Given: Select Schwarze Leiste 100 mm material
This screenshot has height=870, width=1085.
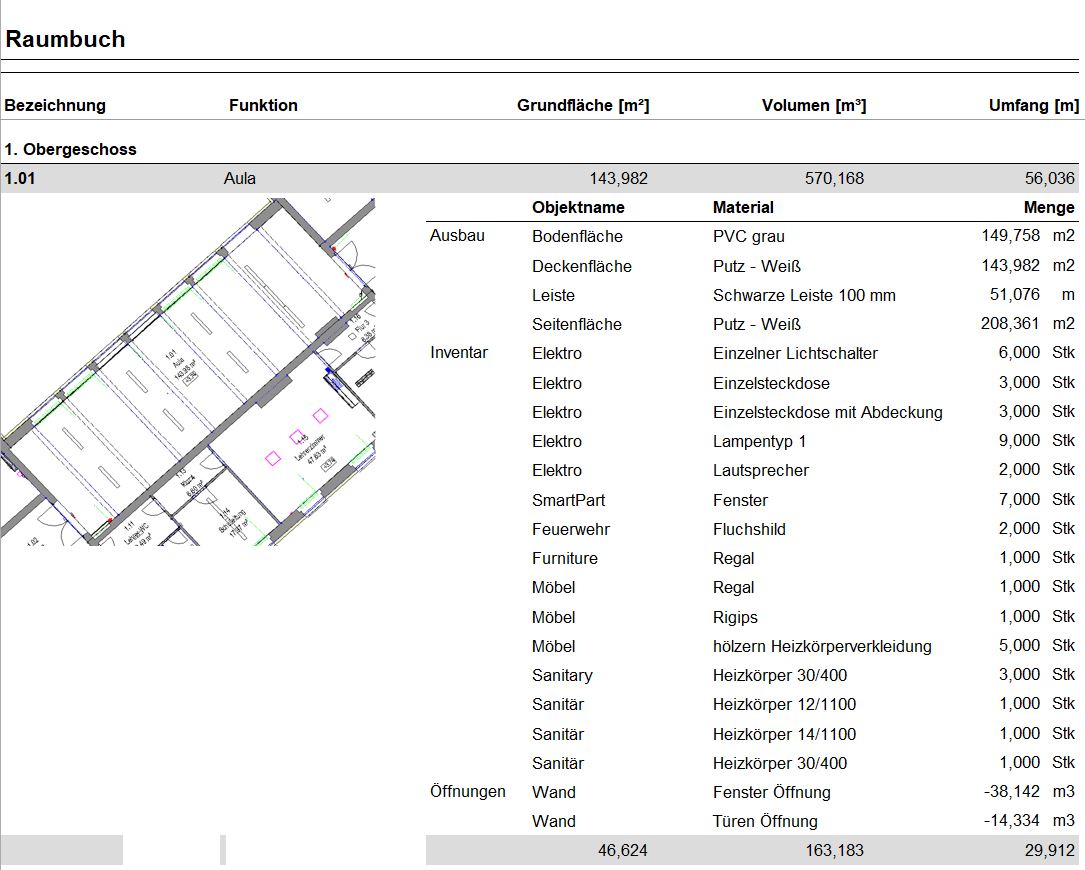Looking at the screenshot, I should point(804,296).
